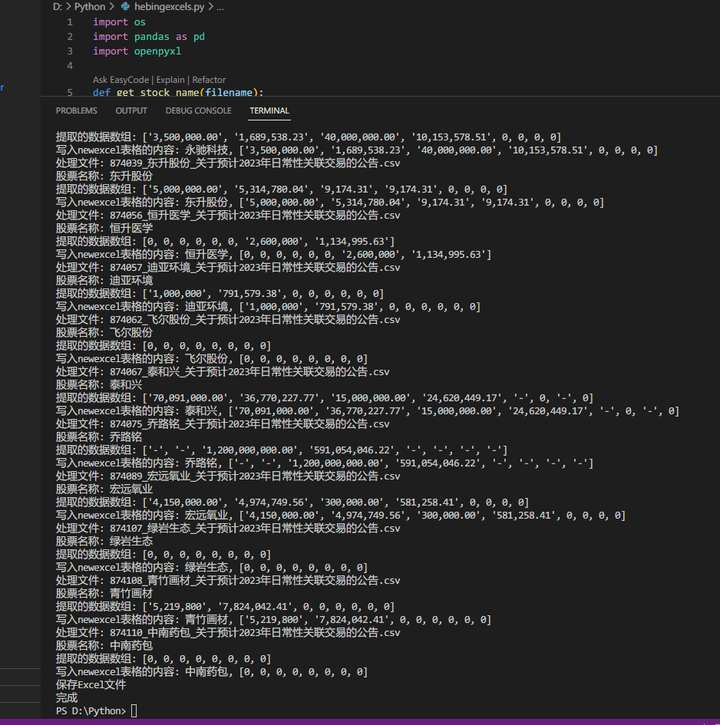Show the DEBUG CONSOLE tab

click(x=198, y=111)
